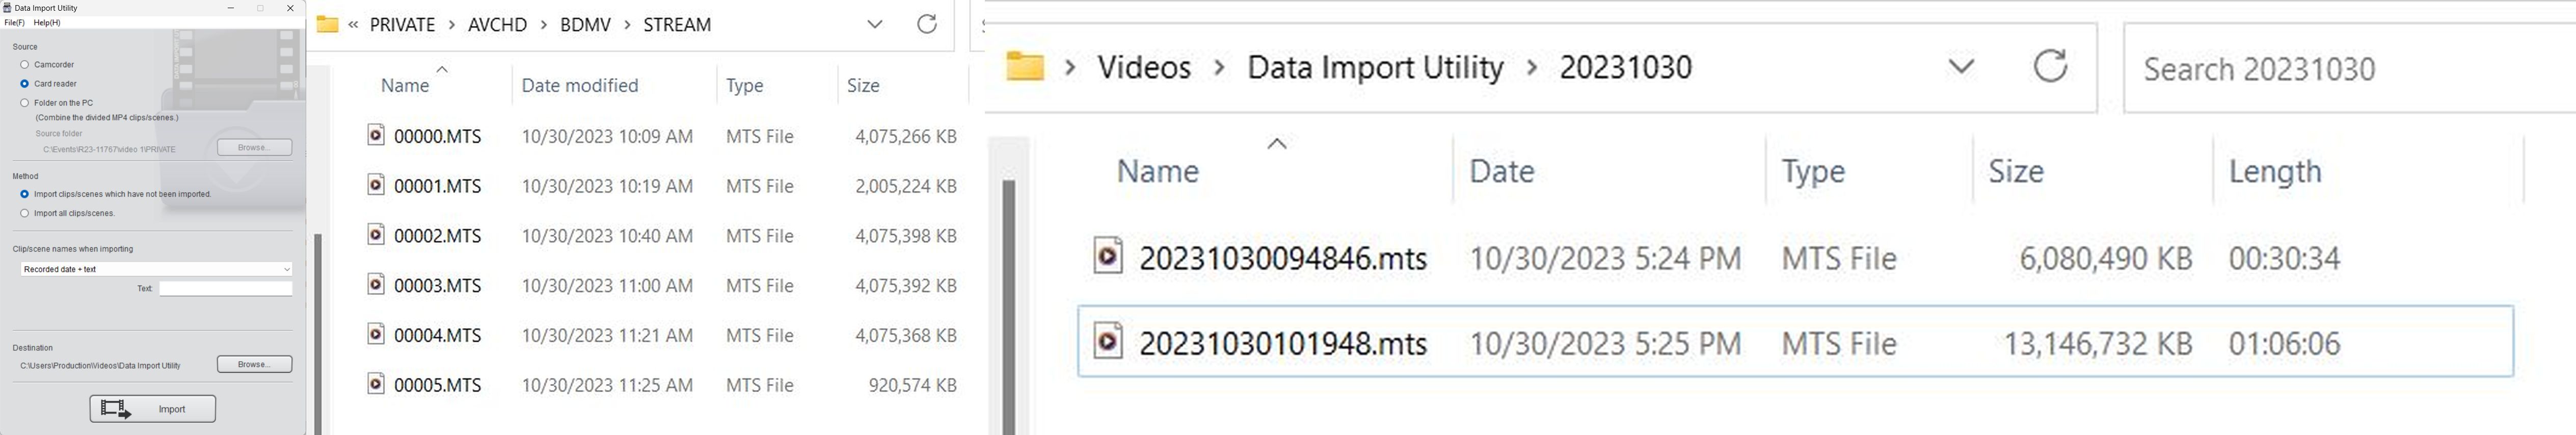Open the Help(H) menu
This screenshot has width=2576, height=435.
47,23
